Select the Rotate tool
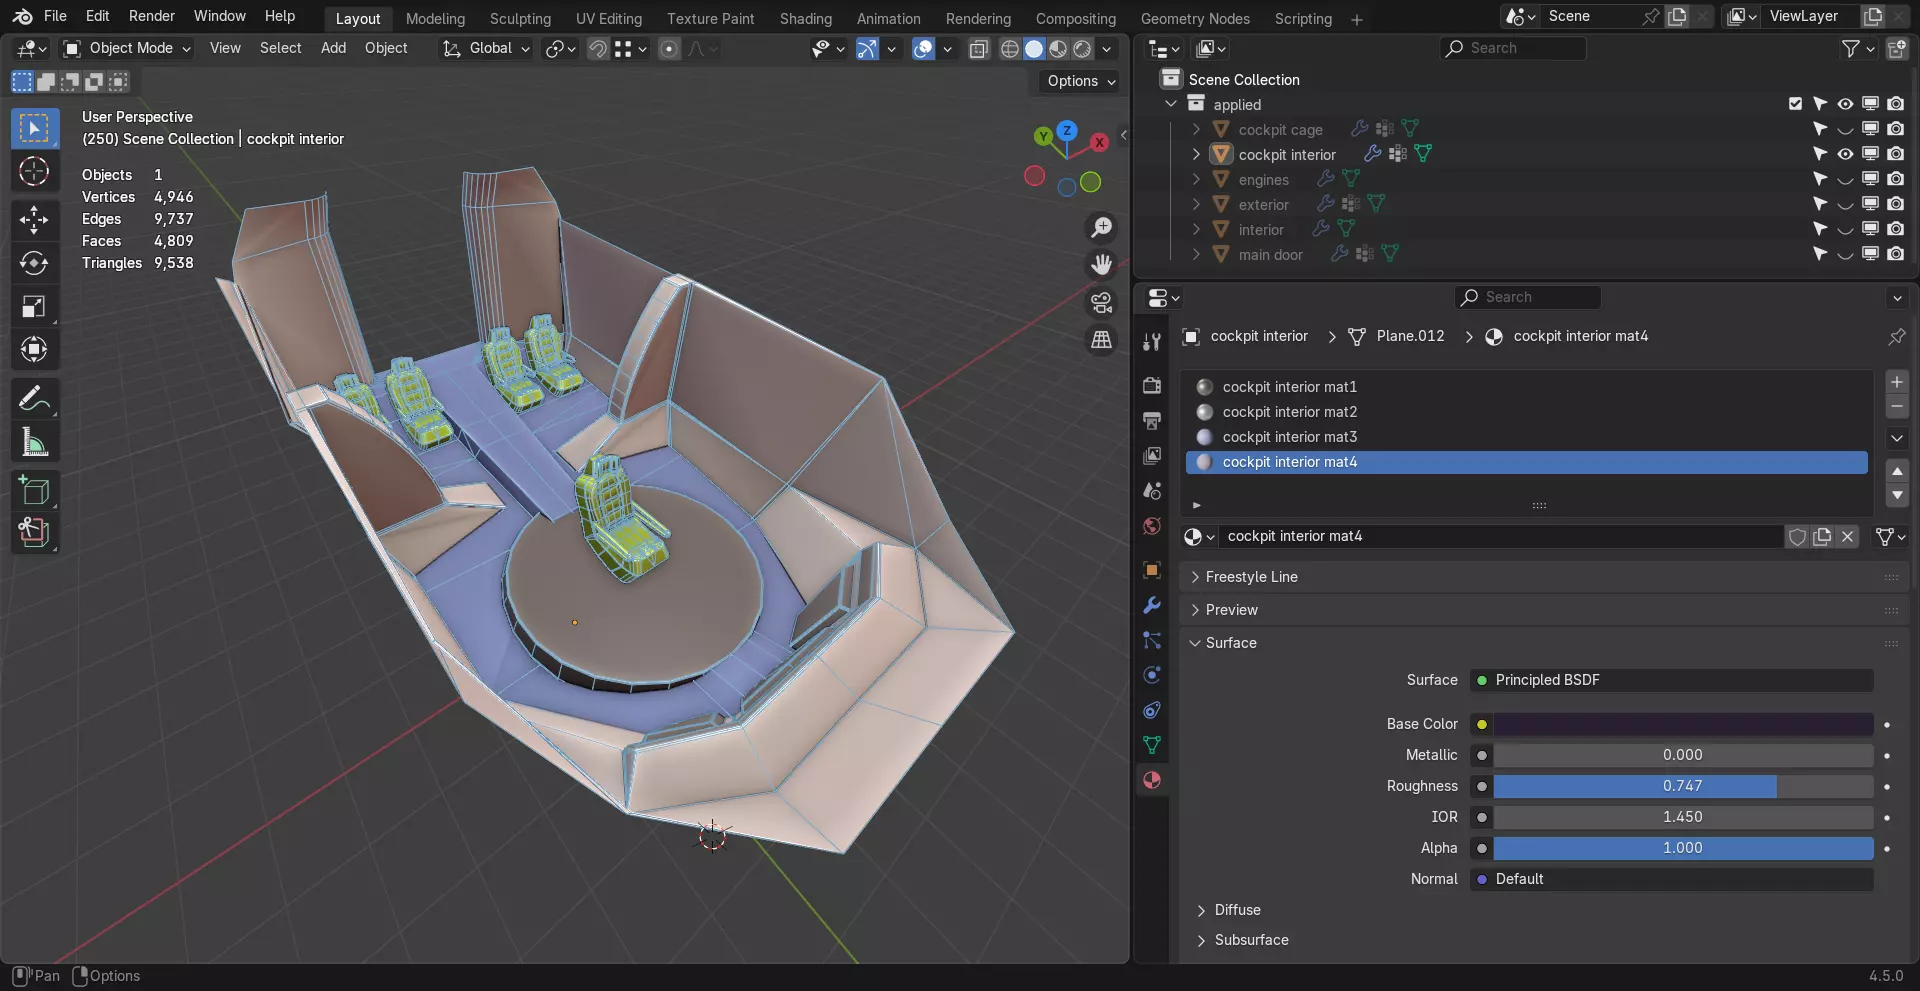Screen dimensions: 1920x991 coord(34,263)
